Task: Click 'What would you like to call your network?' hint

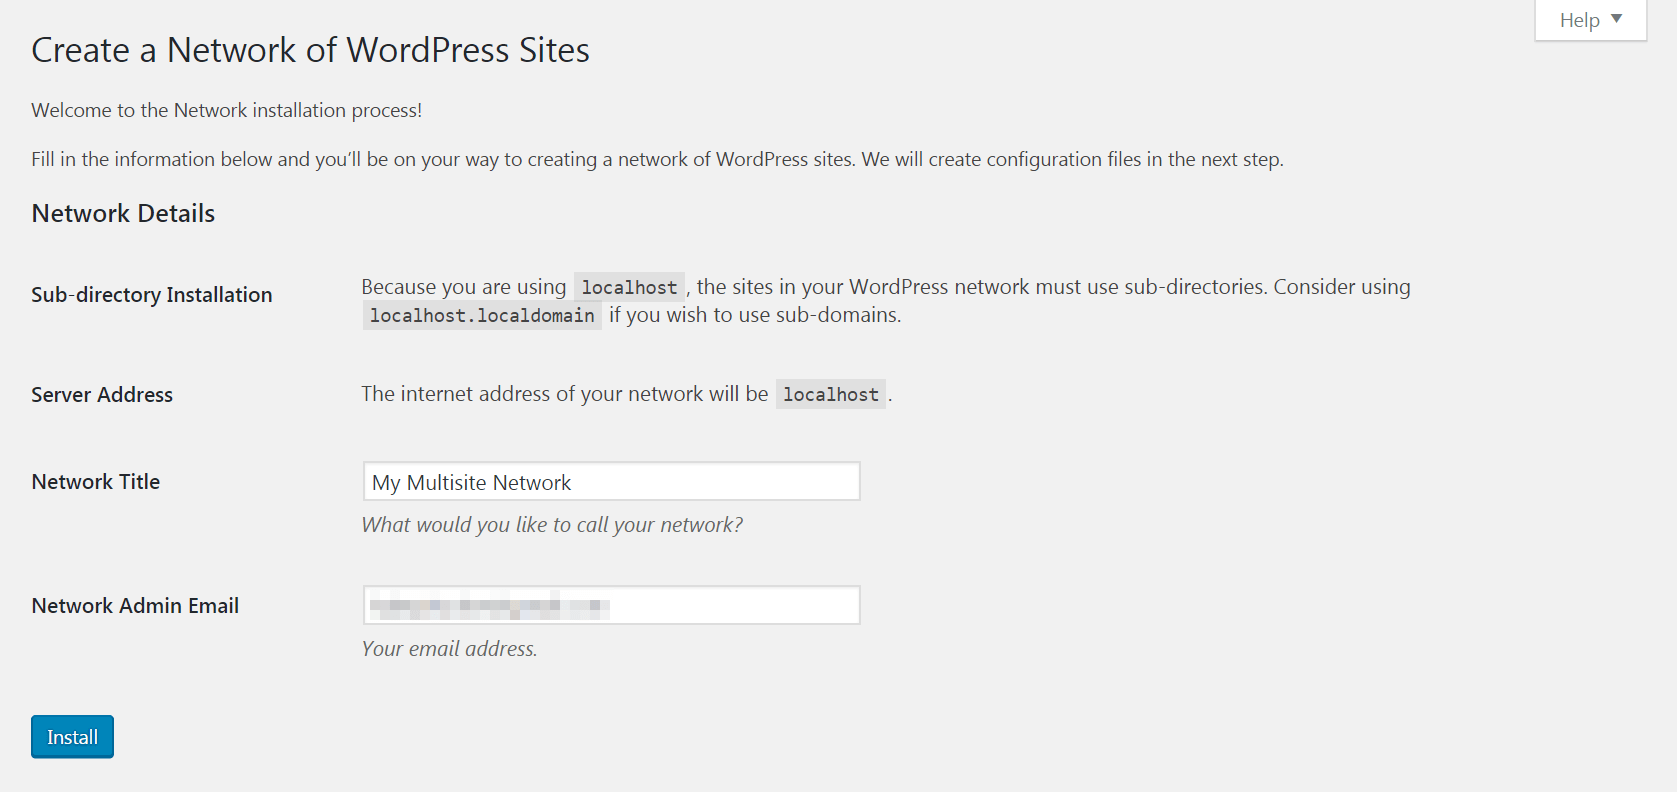Action: 552,525
